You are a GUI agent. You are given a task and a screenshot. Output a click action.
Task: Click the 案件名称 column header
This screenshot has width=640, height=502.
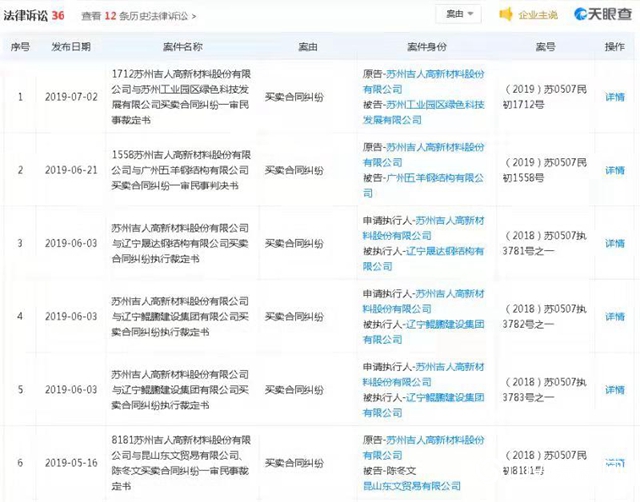[182, 47]
